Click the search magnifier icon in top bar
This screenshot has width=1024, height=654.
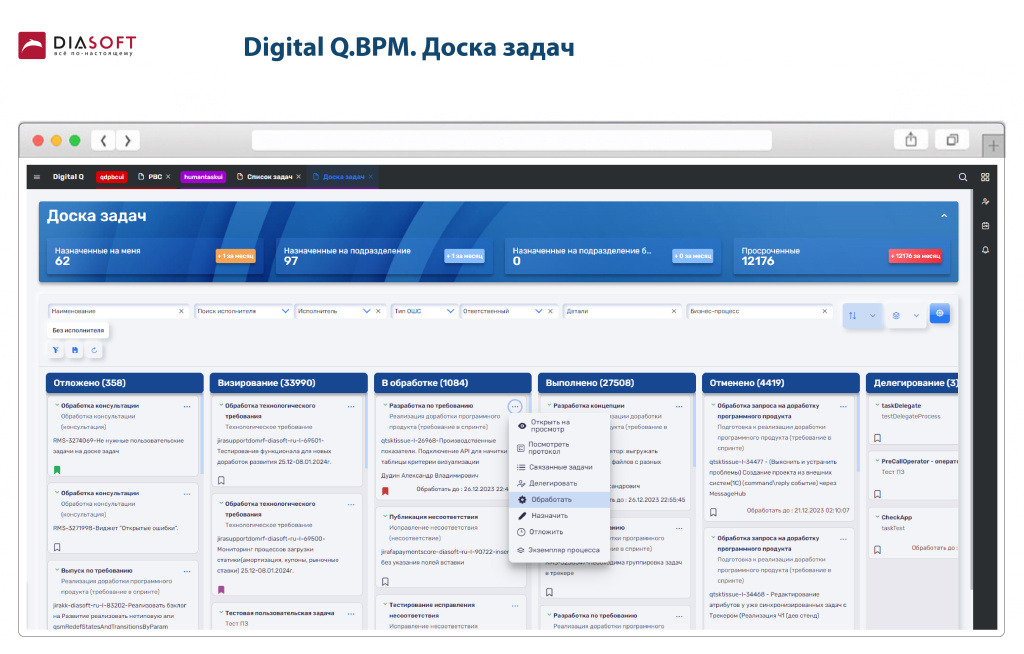tap(963, 177)
